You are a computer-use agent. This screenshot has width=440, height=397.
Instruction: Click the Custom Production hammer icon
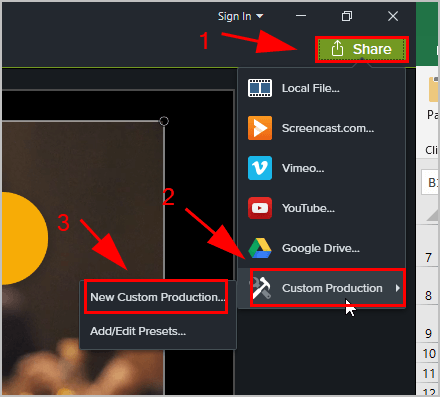point(261,288)
